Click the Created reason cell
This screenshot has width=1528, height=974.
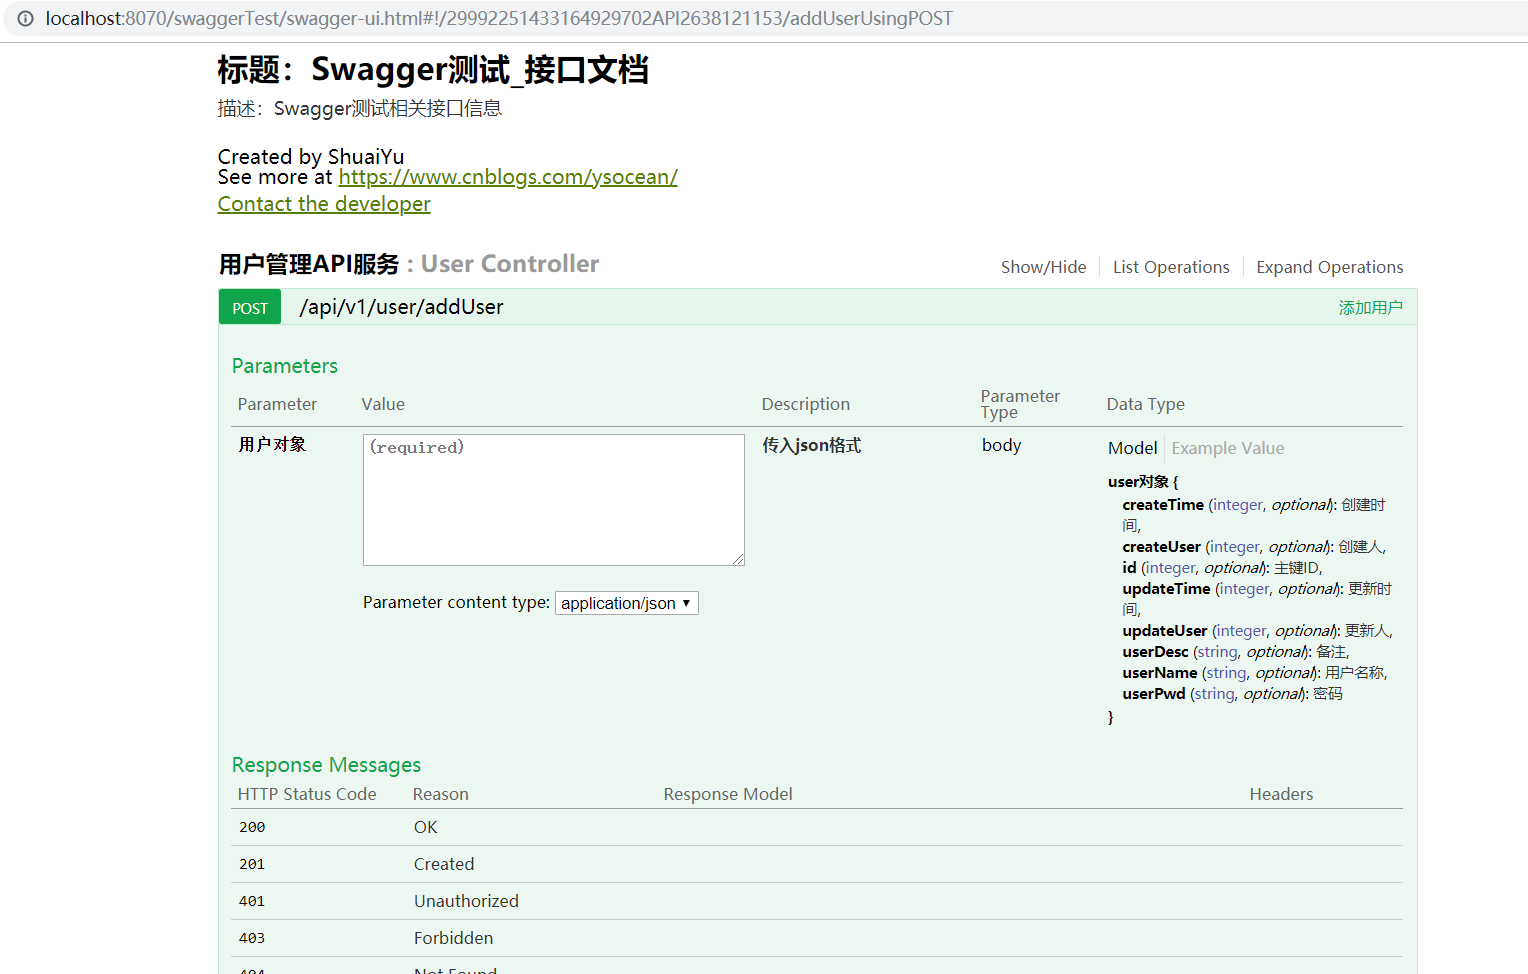(444, 864)
